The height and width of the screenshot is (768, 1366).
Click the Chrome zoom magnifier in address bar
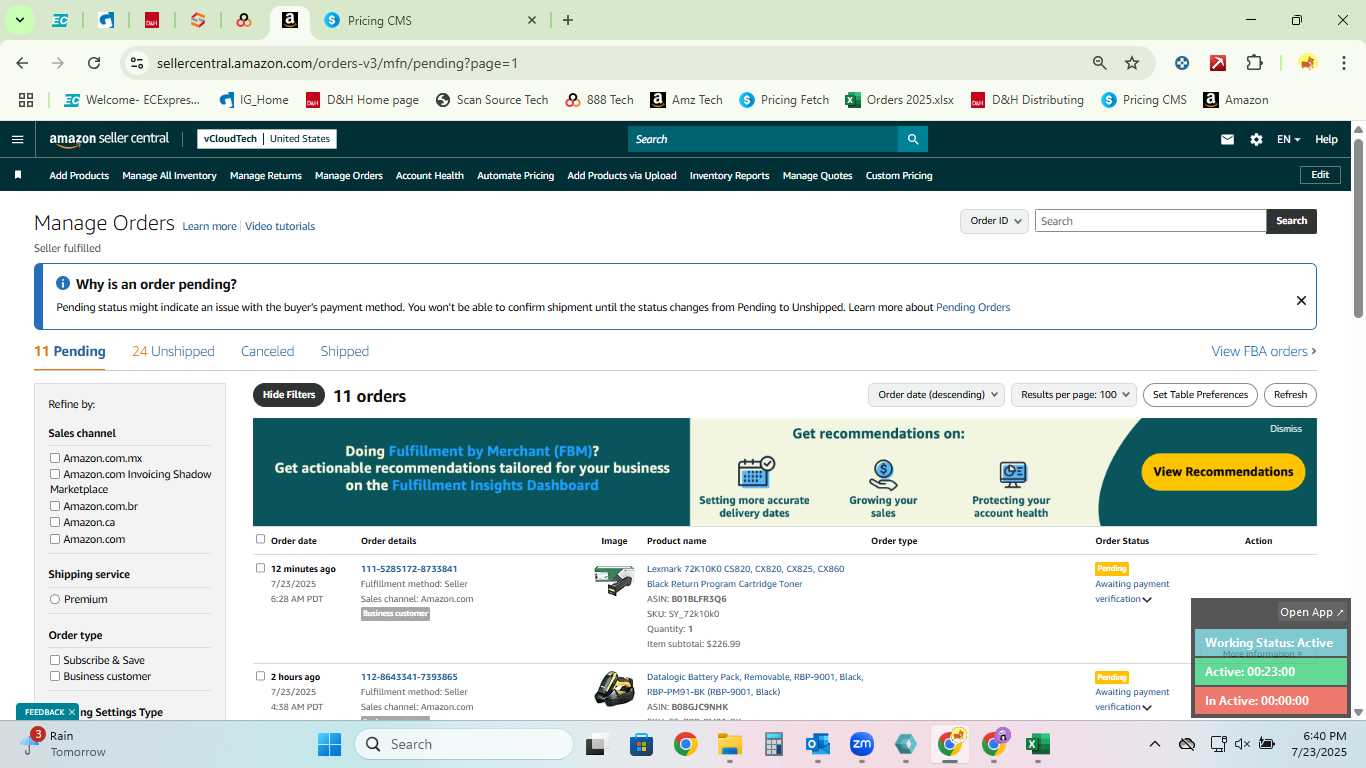point(1100,63)
